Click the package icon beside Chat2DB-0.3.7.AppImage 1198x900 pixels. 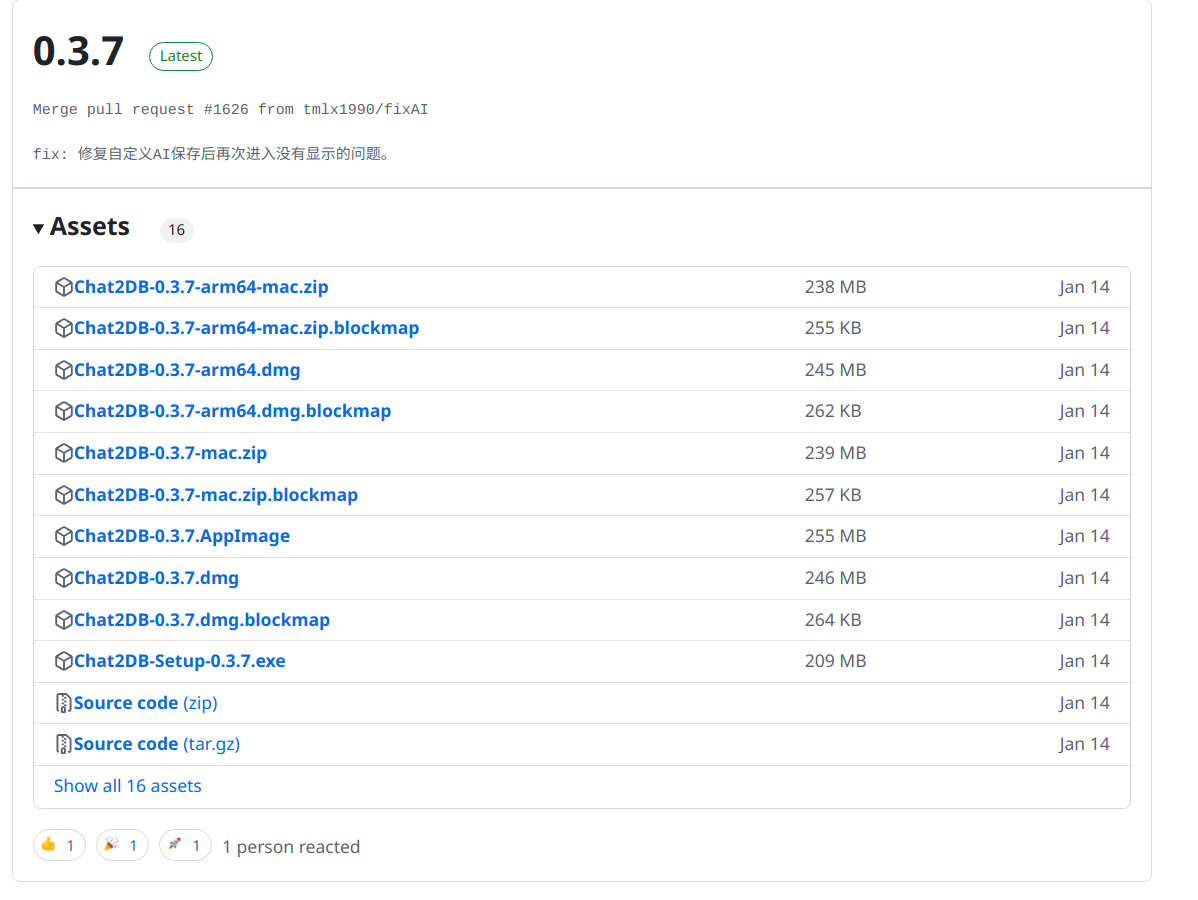click(64, 535)
